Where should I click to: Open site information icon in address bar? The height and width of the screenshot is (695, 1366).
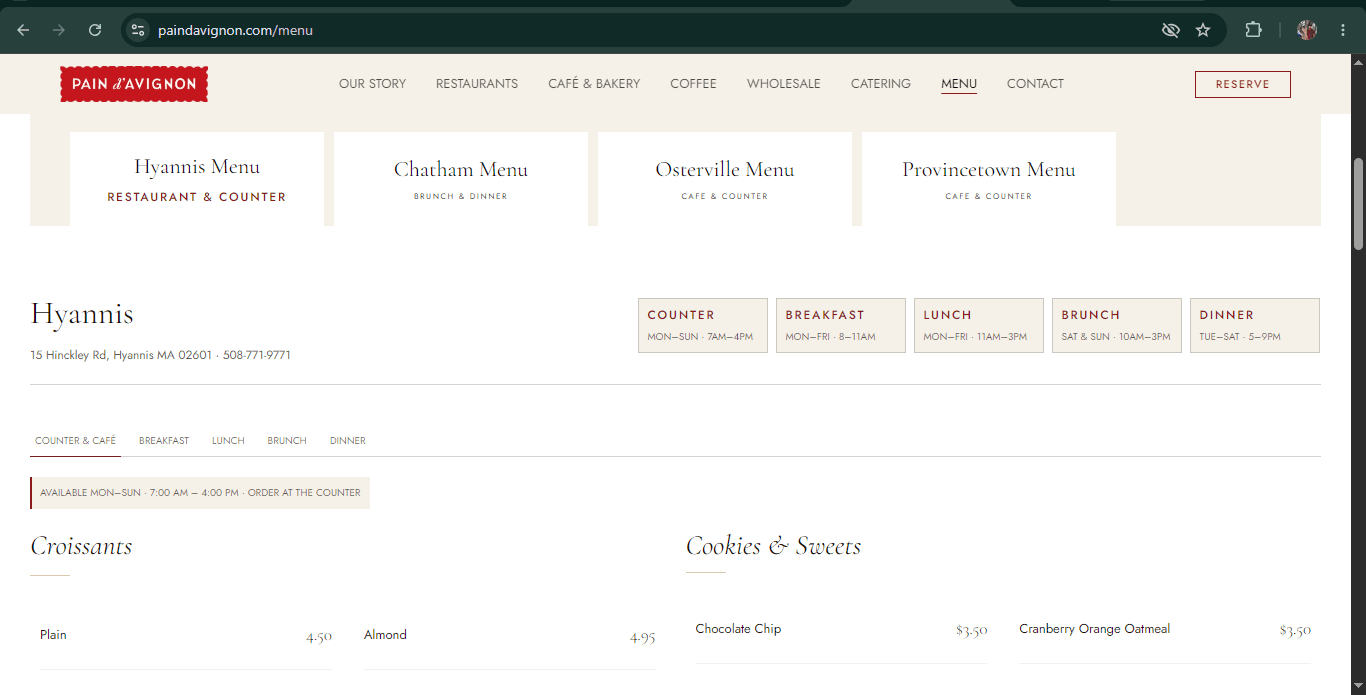pos(138,30)
